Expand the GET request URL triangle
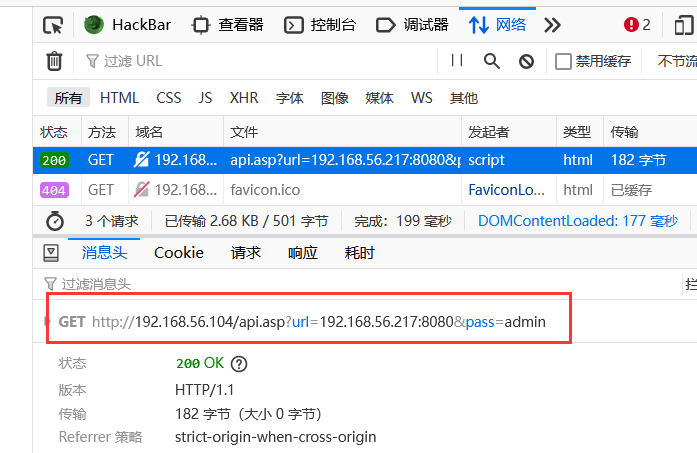 point(48,321)
